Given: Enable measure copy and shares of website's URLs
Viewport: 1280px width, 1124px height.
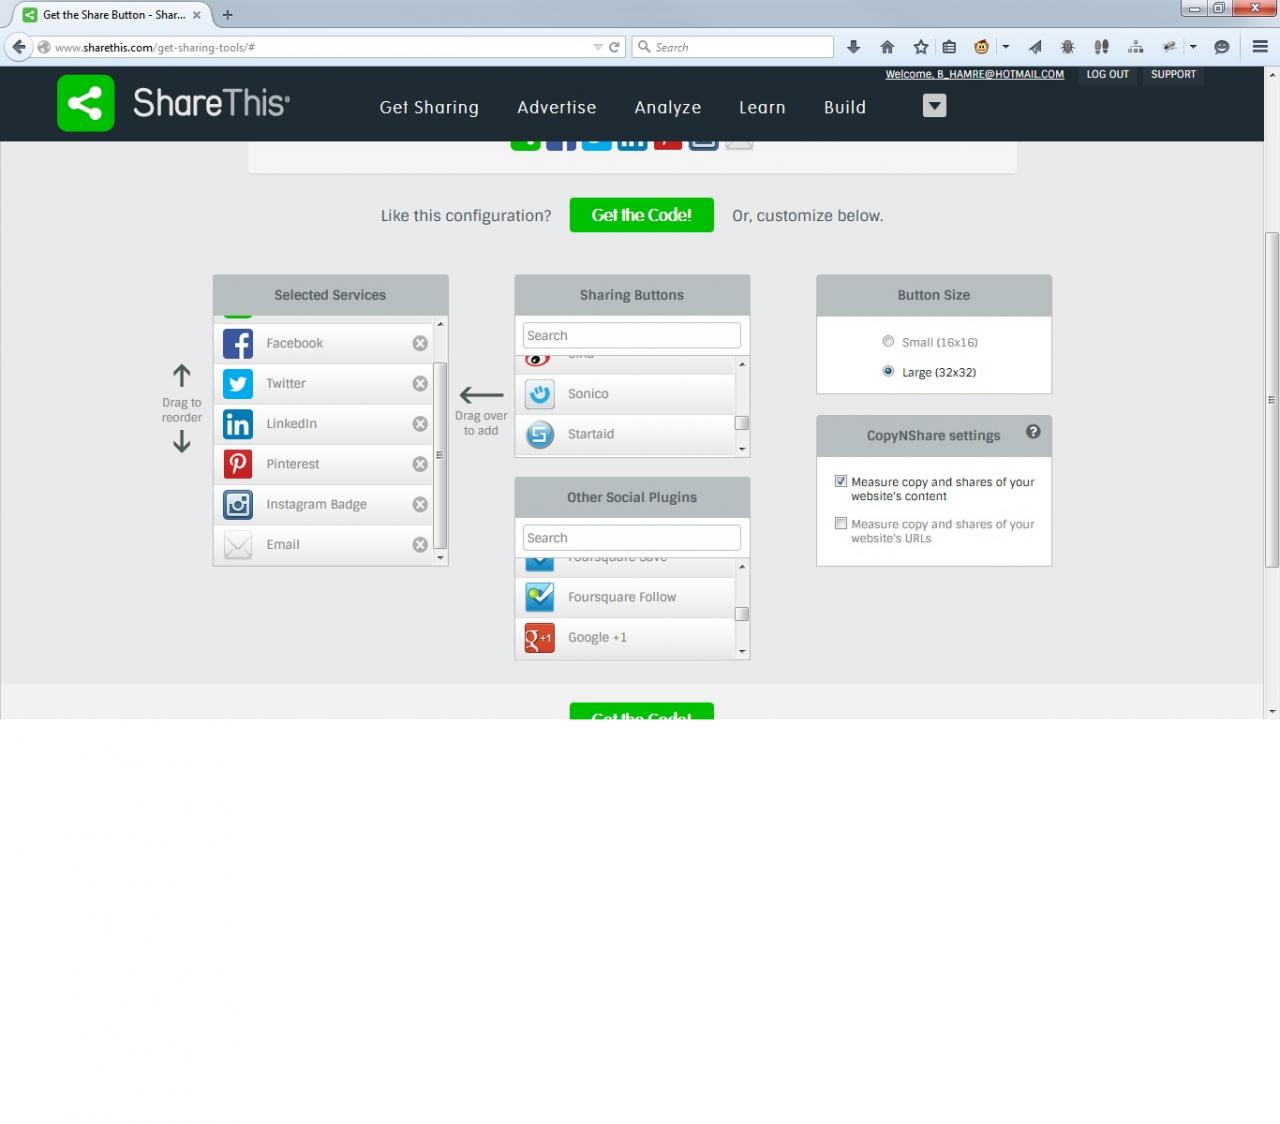Looking at the screenshot, I should (x=841, y=523).
